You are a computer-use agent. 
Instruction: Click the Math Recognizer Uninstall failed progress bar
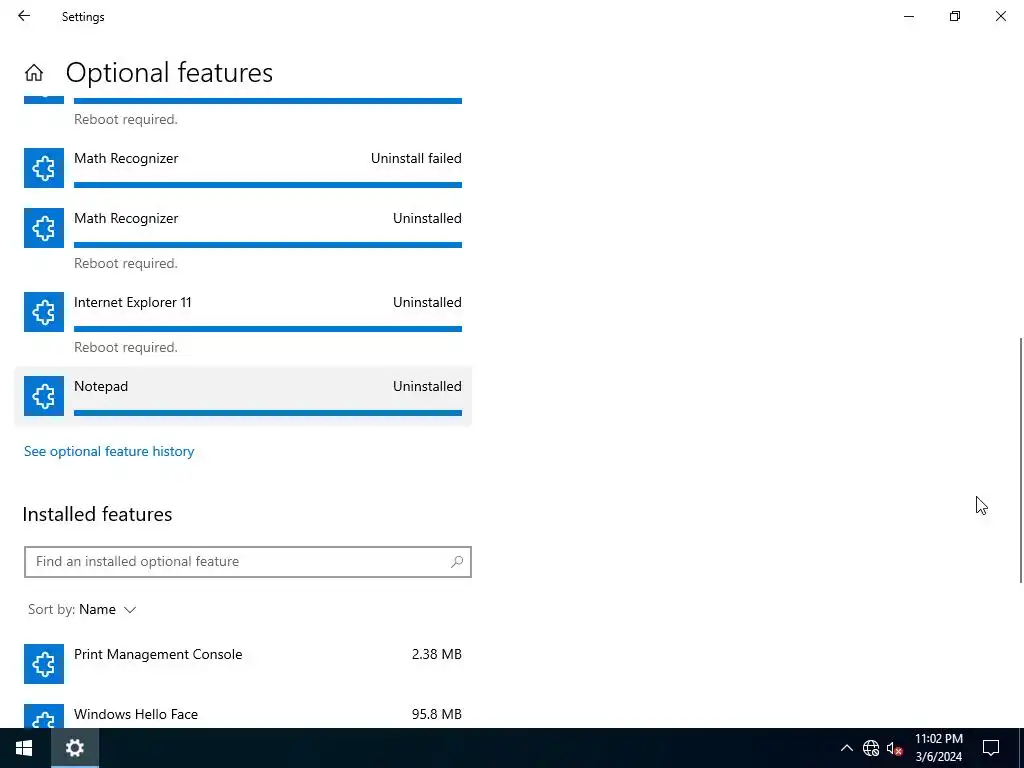(268, 185)
